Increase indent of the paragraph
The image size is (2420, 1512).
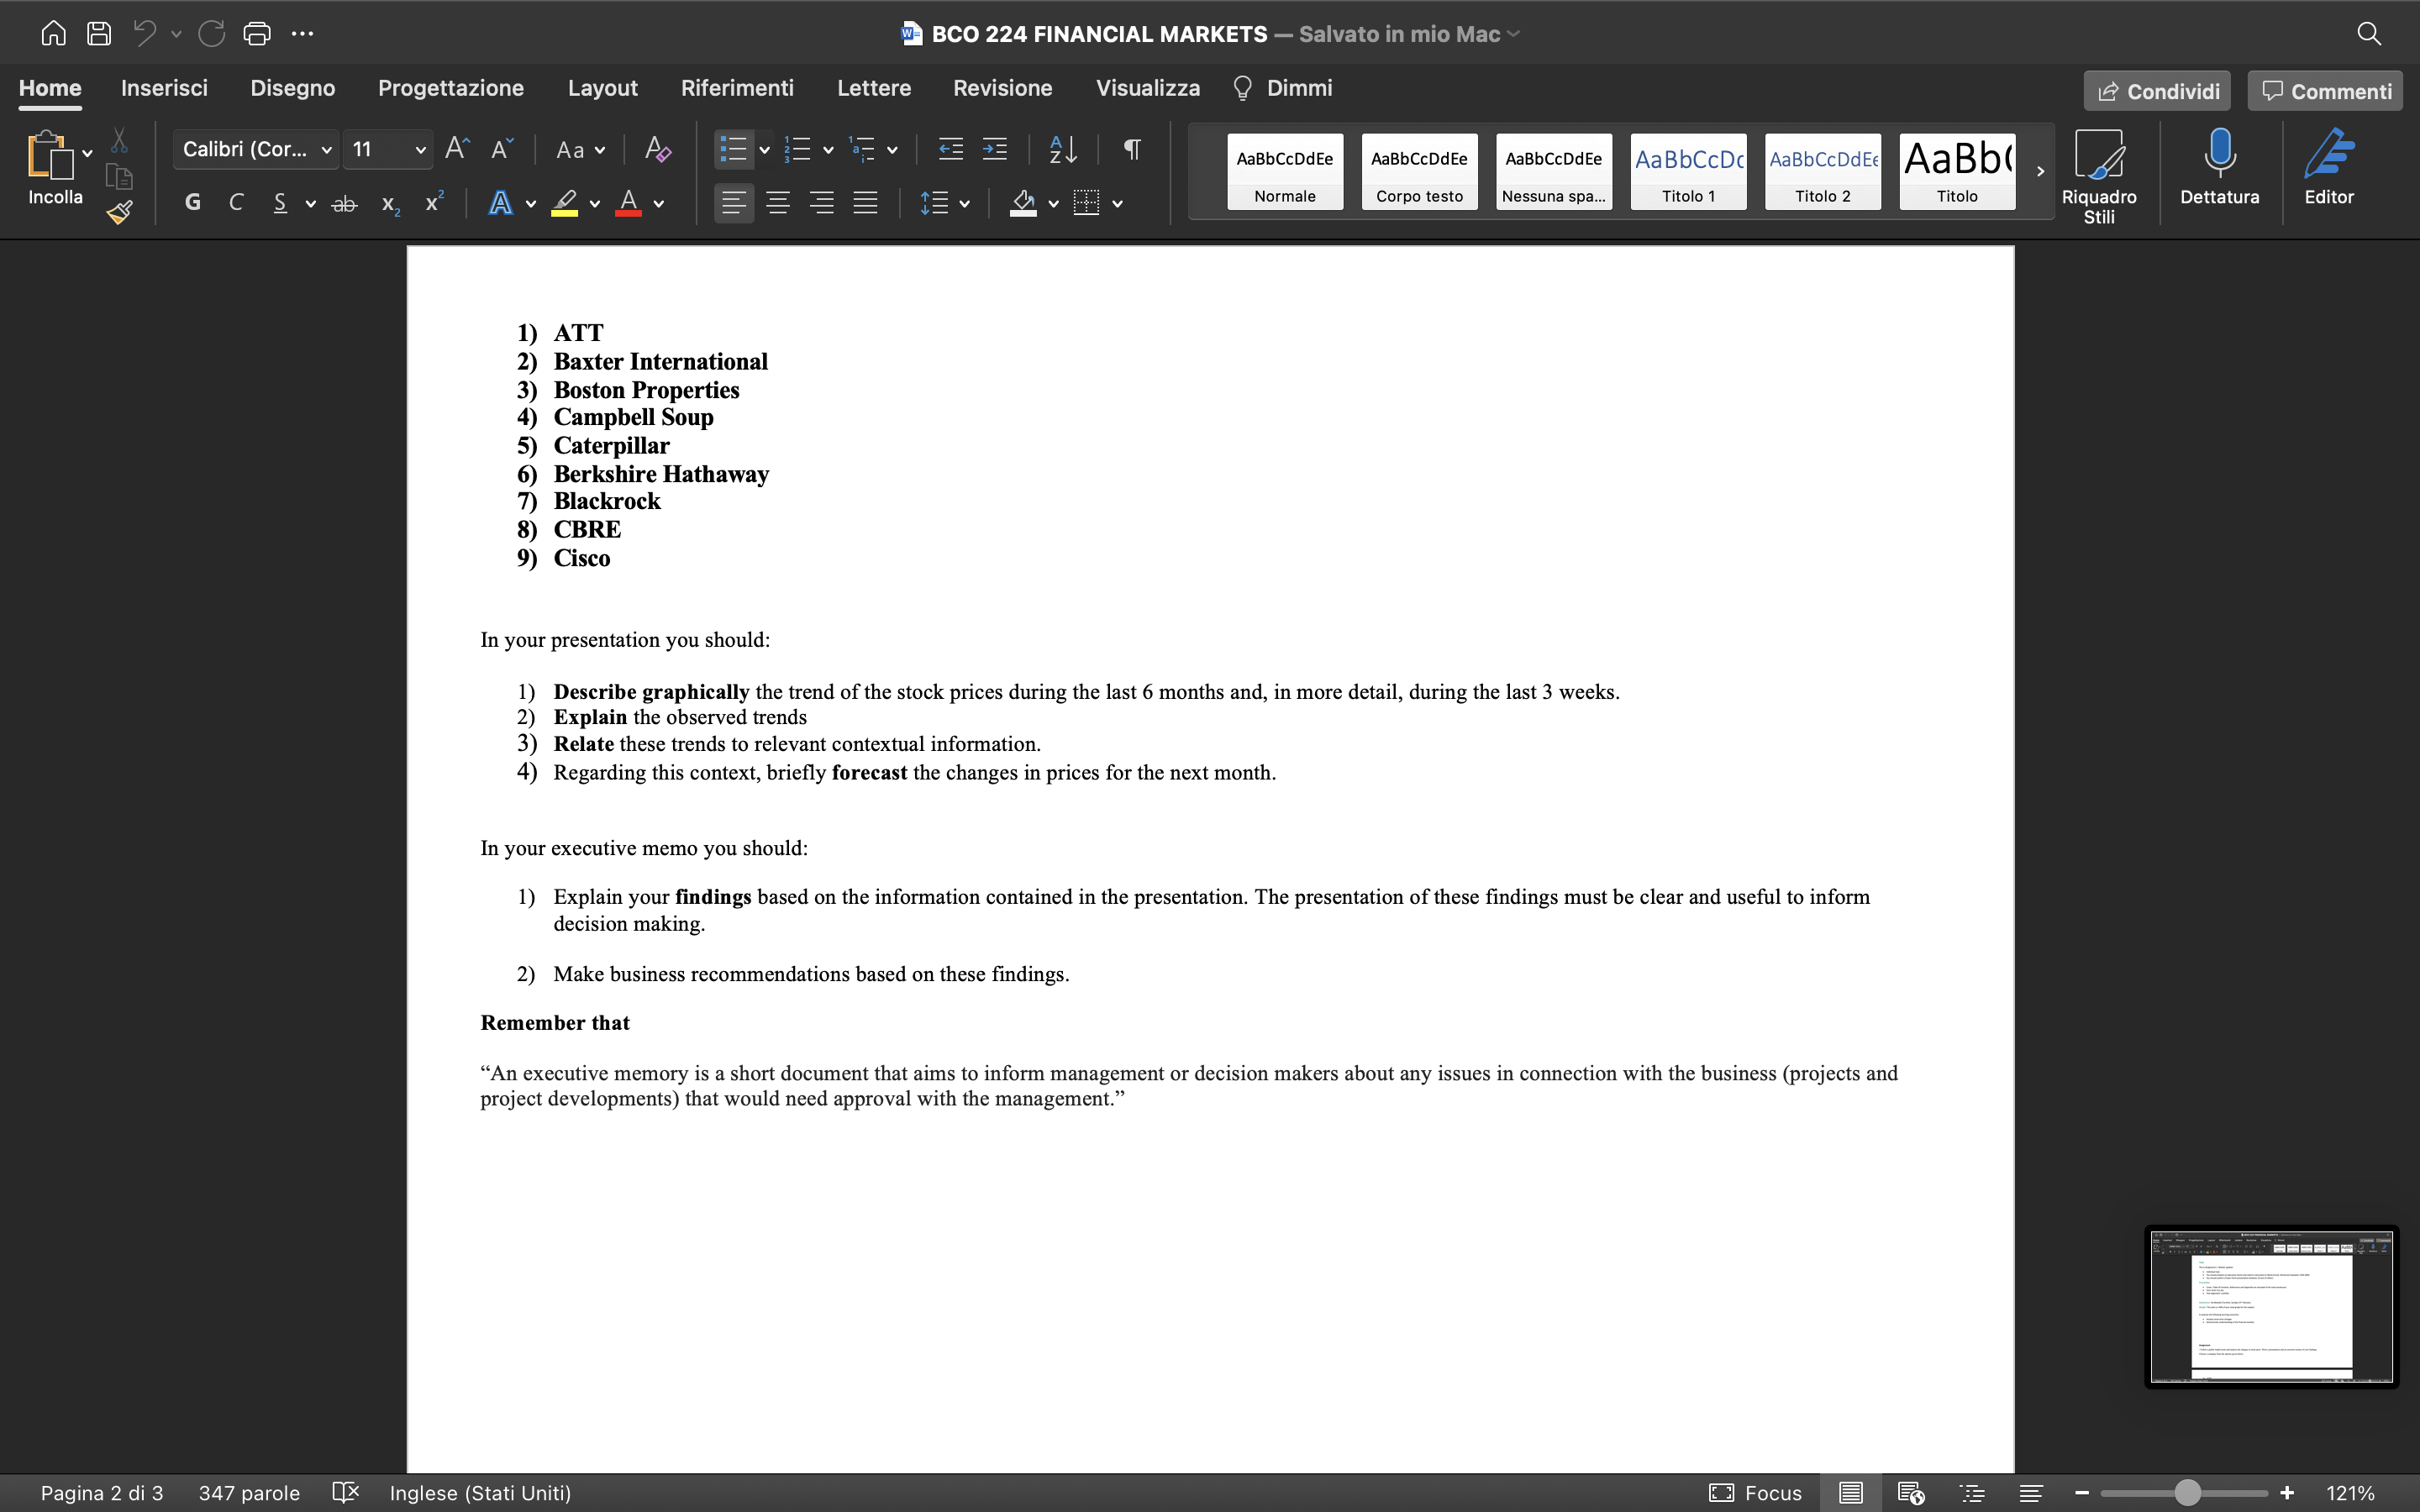coord(995,150)
